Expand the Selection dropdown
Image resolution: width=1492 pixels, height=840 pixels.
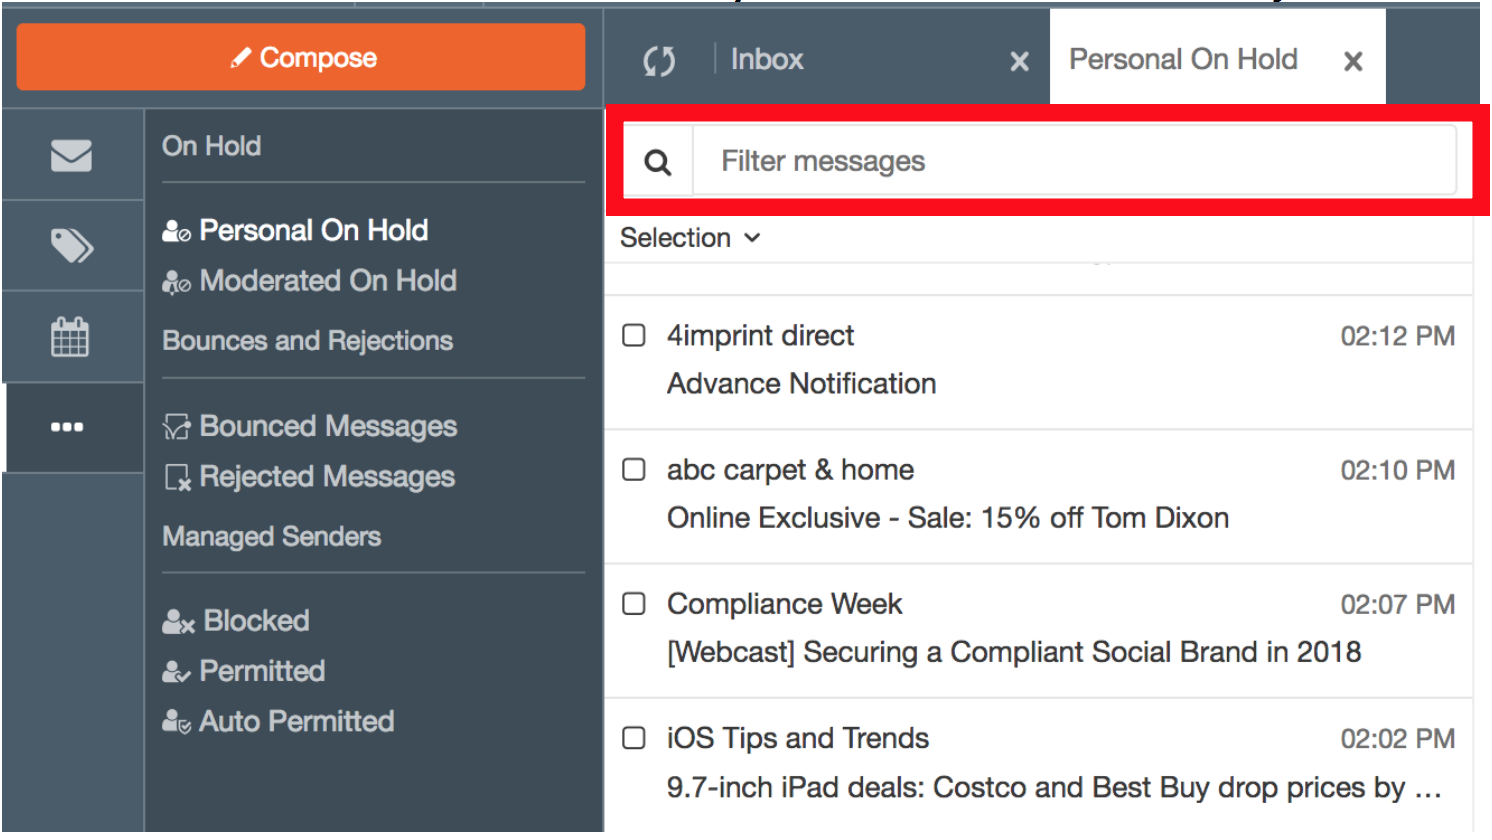[690, 238]
